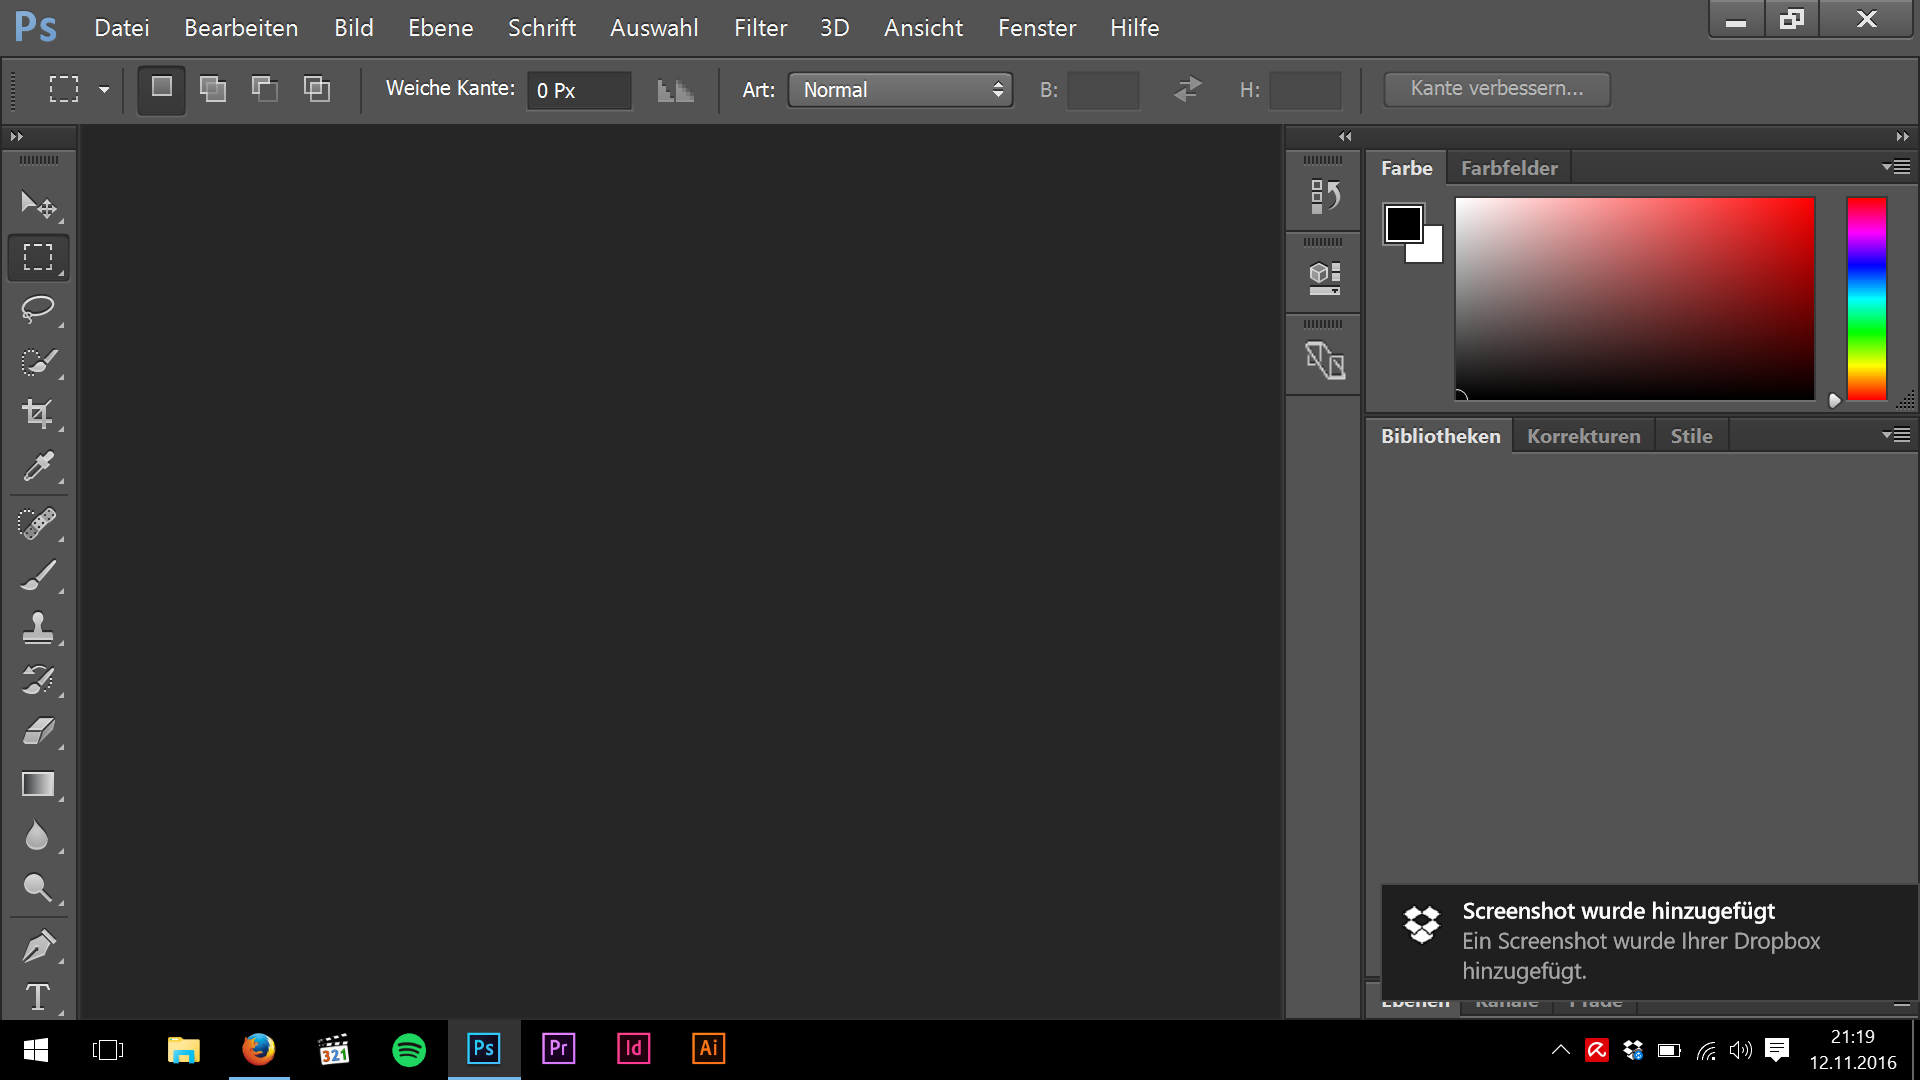The width and height of the screenshot is (1920, 1080).
Task: Open the Farbe panel flyout menu
Action: [x=1897, y=167]
